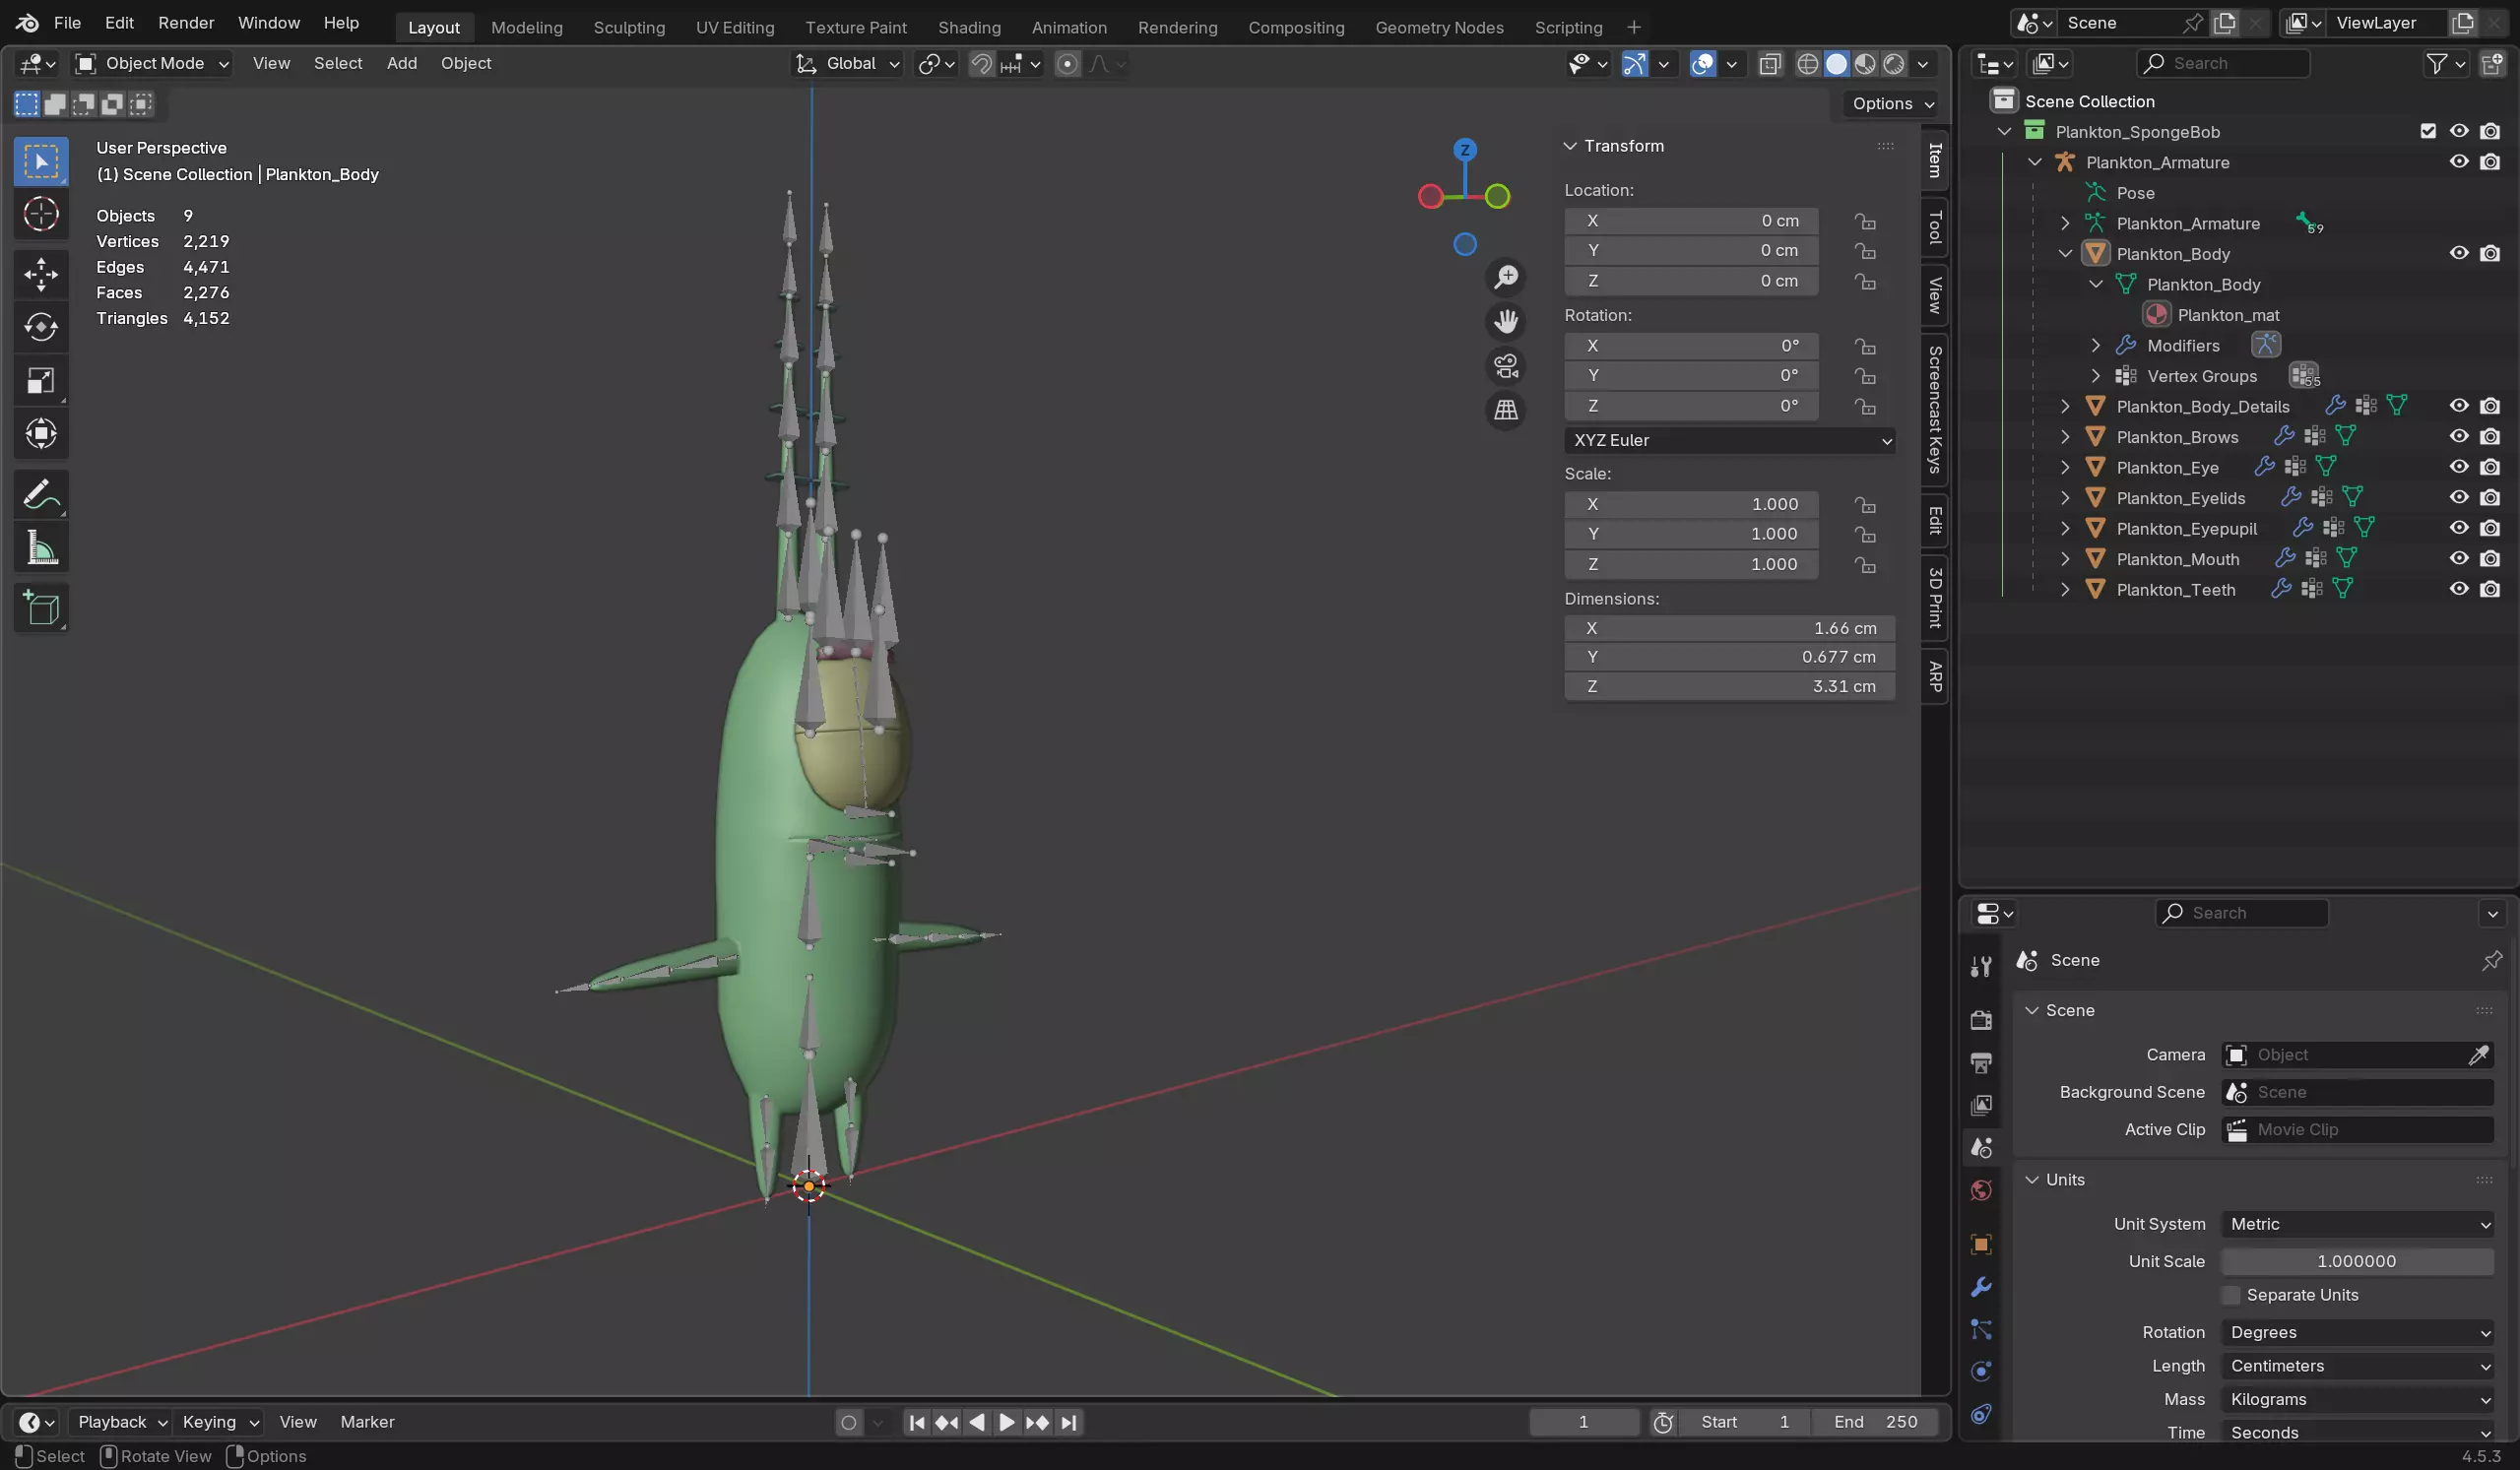The width and height of the screenshot is (2520, 1470).
Task: Lock the Scale Z value
Action: coord(1864,565)
